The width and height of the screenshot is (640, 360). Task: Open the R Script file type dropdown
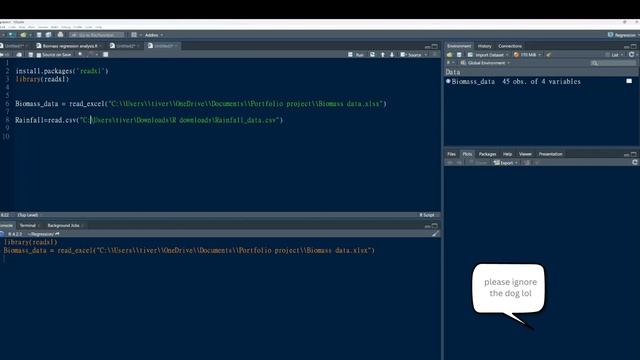click(428, 215)
